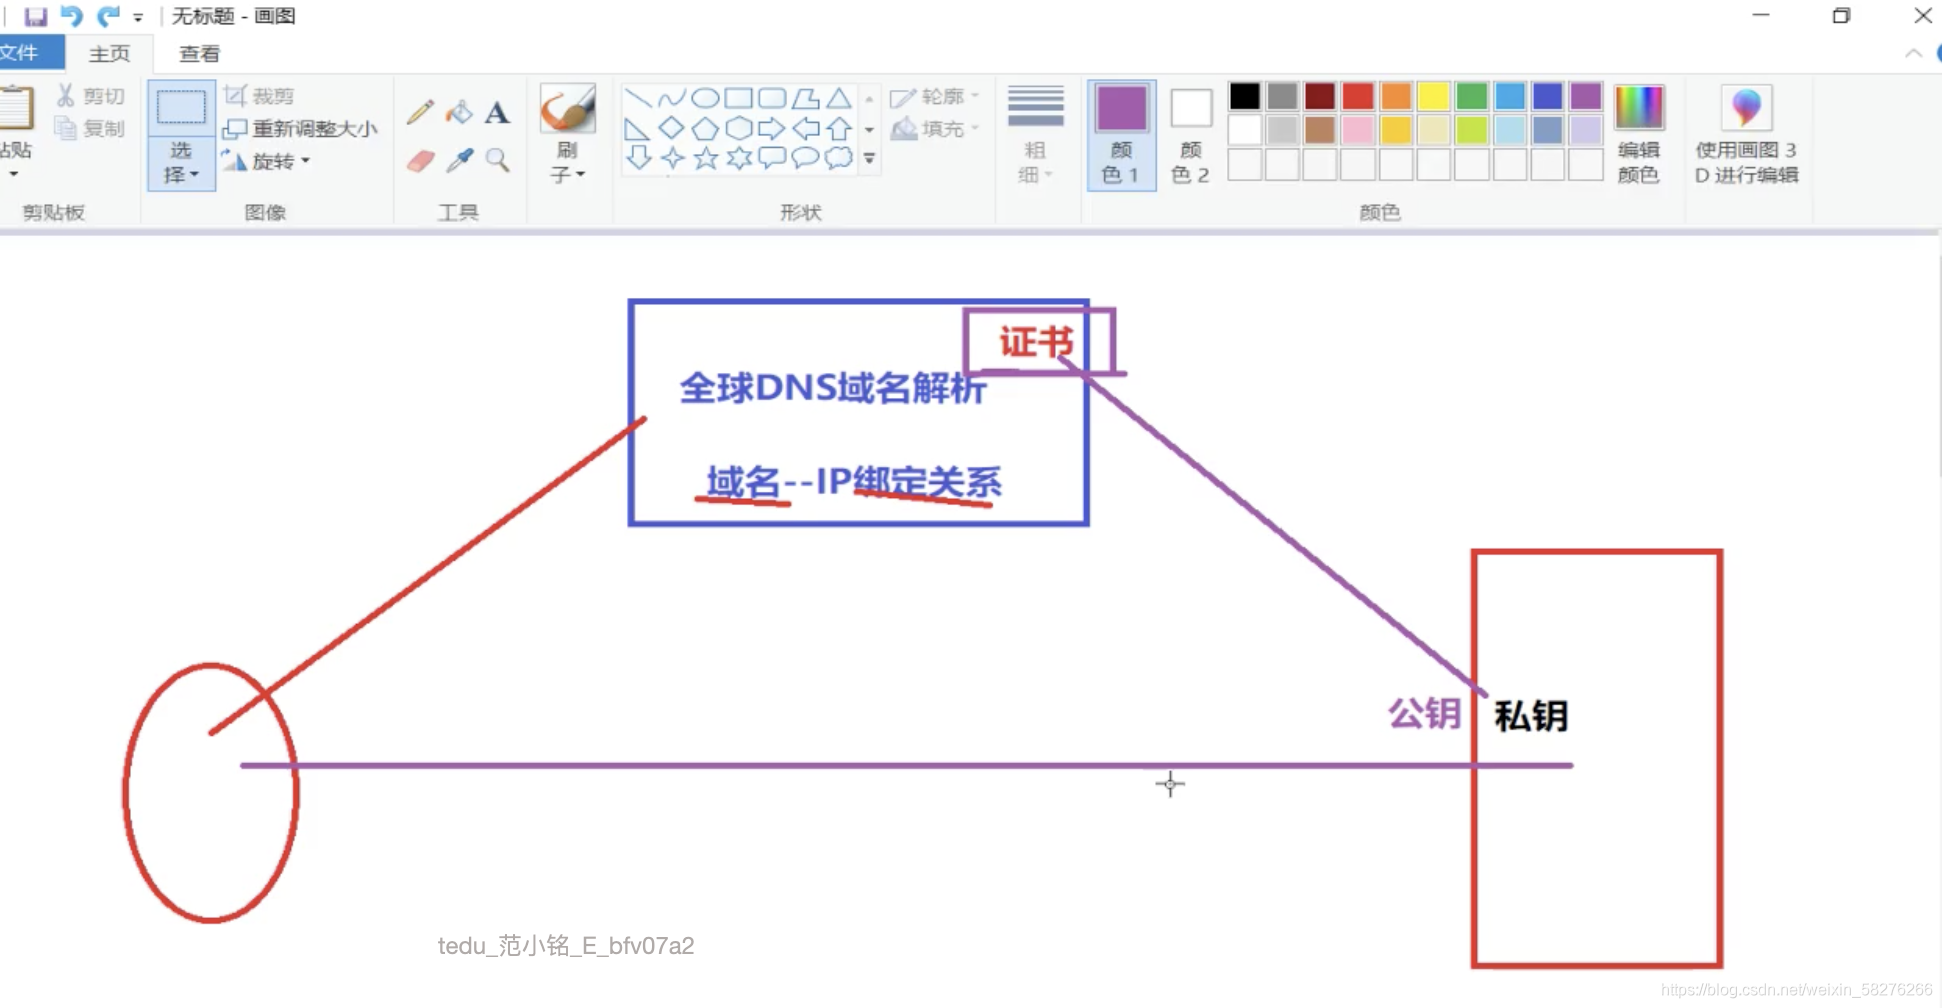The width and height of the screenshot is (1942, 1008).
Task: Select the Fill with color tool
Action: click(x=459, y=112)
